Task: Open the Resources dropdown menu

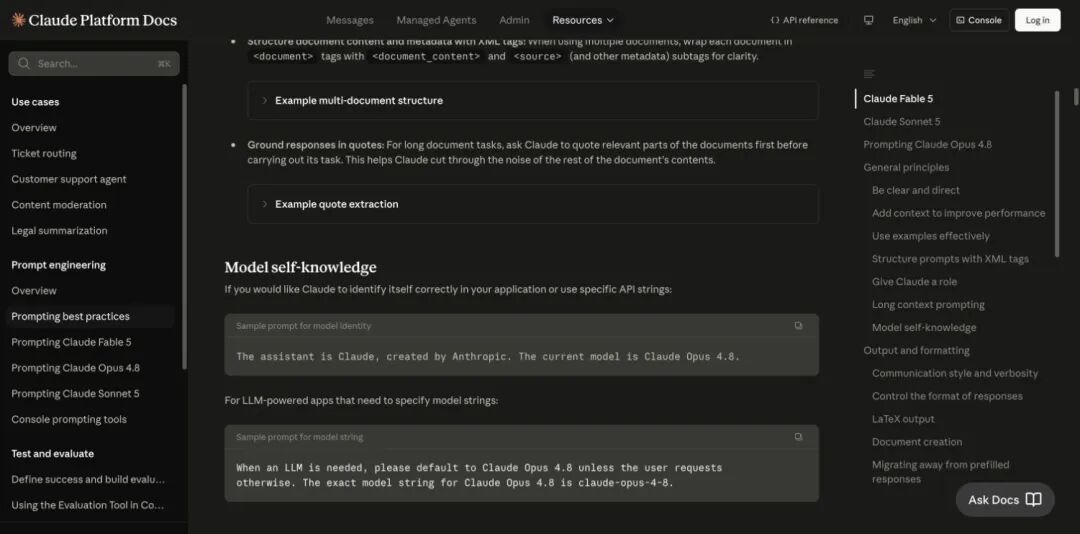Action: pos(583,20)
